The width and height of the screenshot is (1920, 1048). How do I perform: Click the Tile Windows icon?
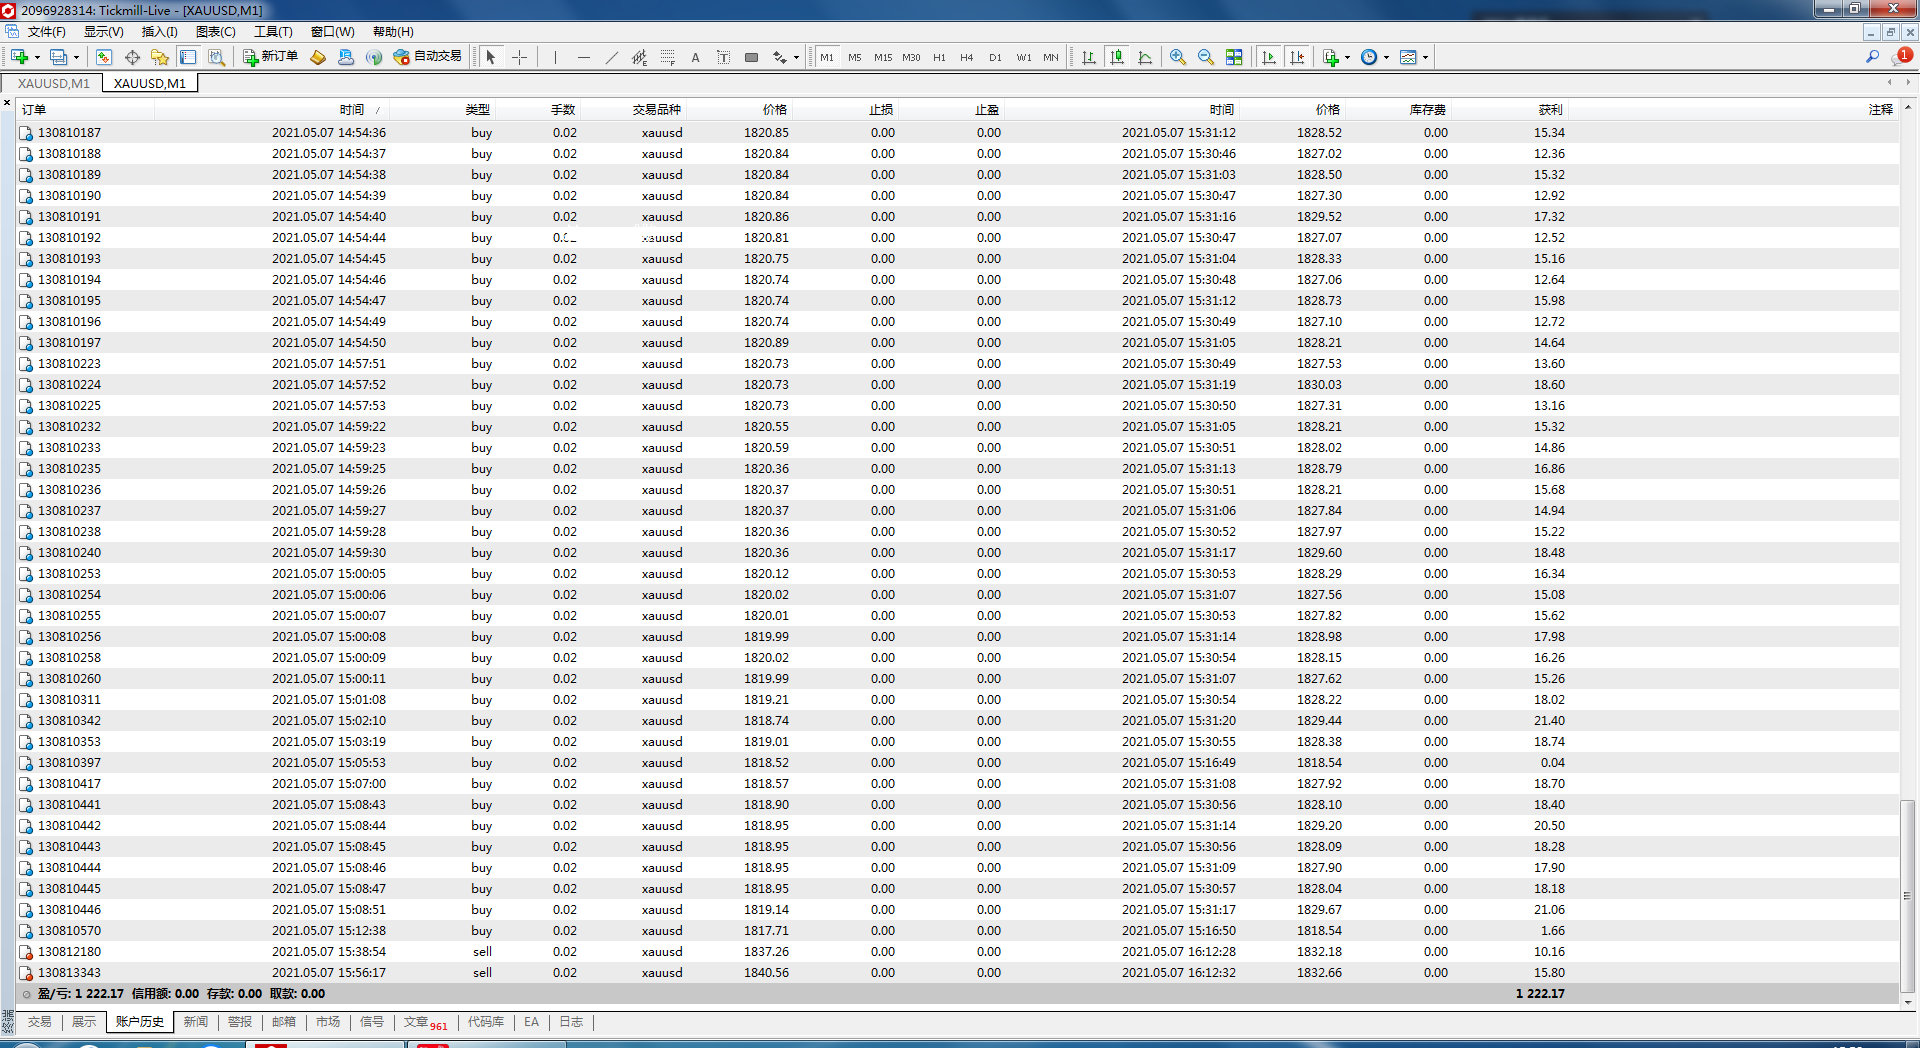point(1234,57)
